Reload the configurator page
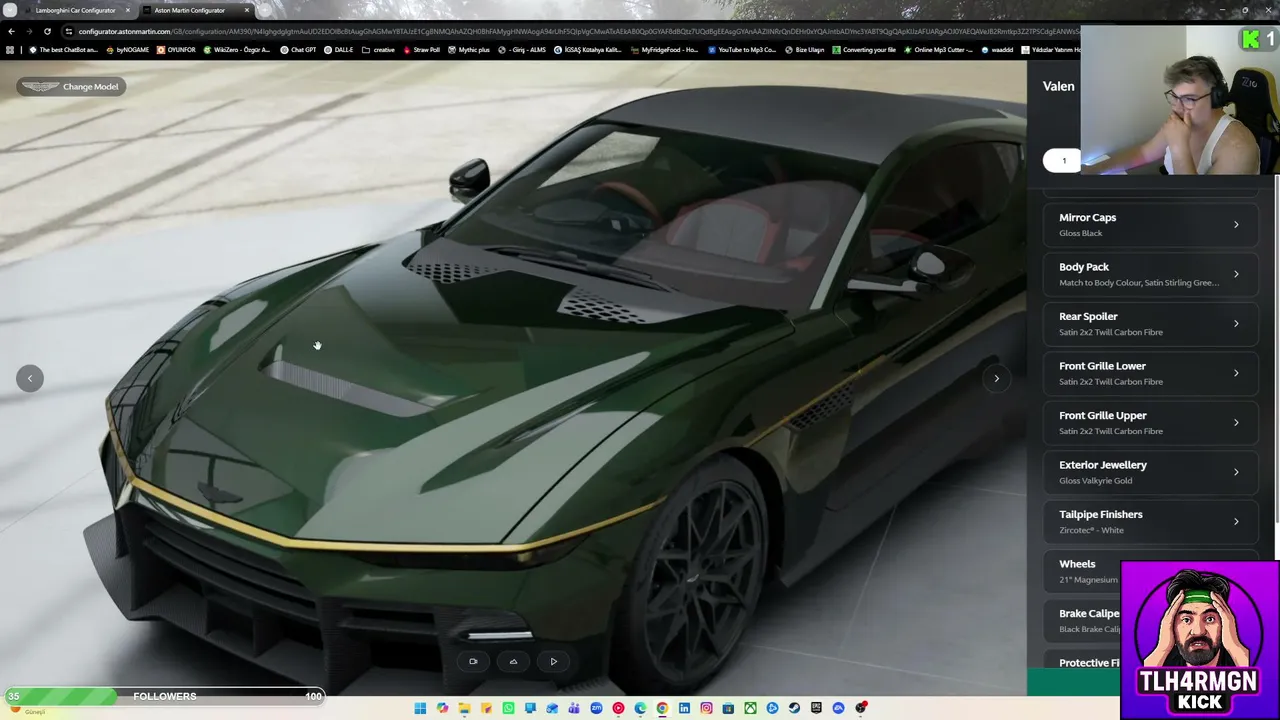The width and height of the screenshot is (1280, 720). (x=47, y=31)
